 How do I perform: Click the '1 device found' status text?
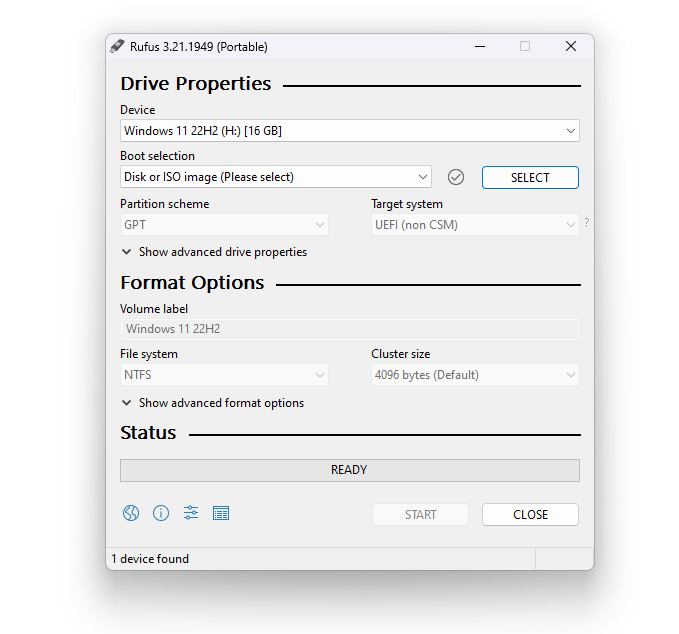[150, 559]
